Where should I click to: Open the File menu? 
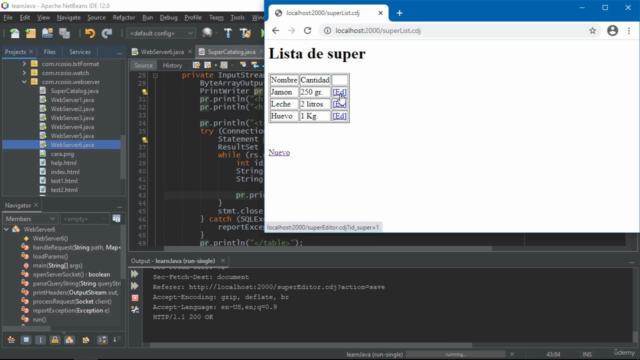[x=8, y=18]
